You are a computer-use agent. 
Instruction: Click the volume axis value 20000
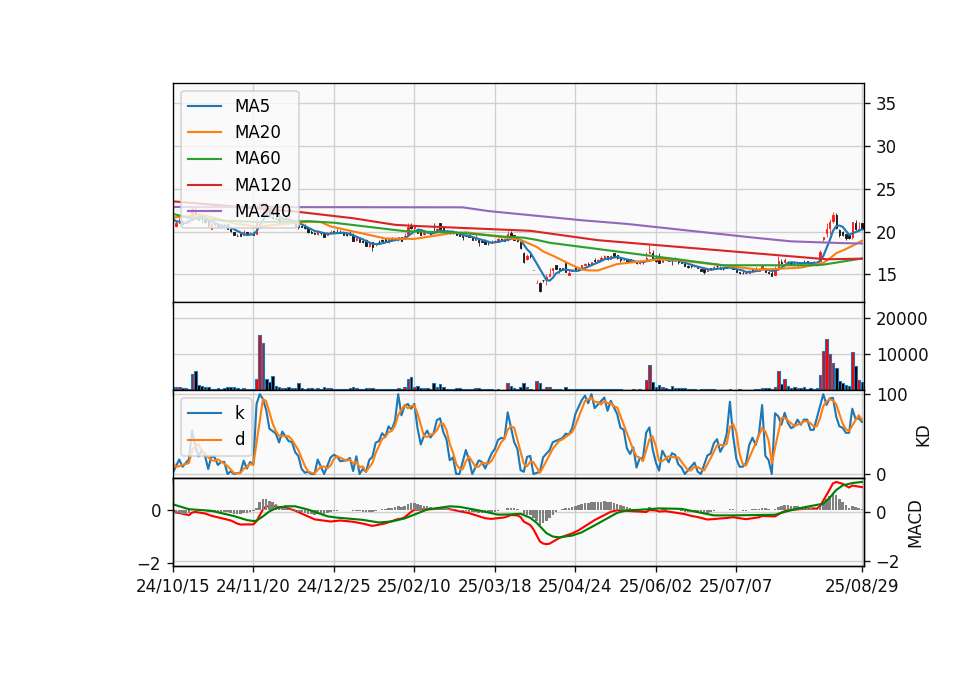click(902, 319)
